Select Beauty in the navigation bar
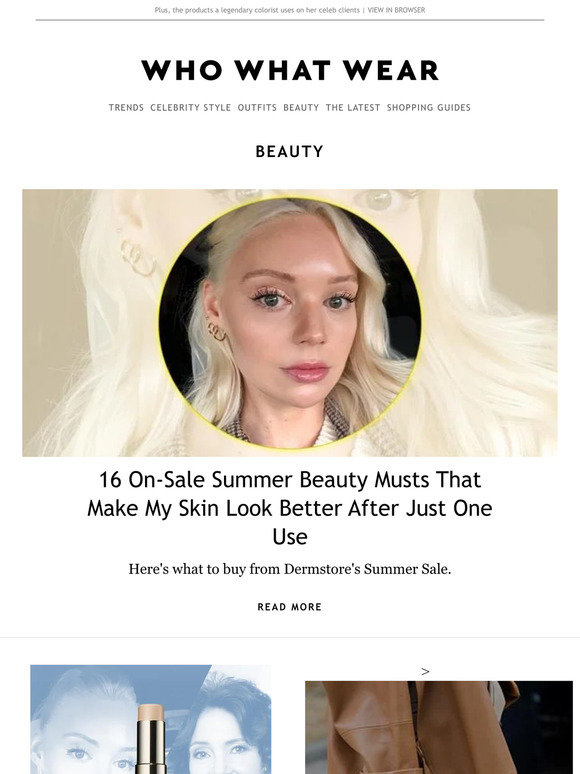The height and width of the screenshot is (774, 580). coord(301,108)
